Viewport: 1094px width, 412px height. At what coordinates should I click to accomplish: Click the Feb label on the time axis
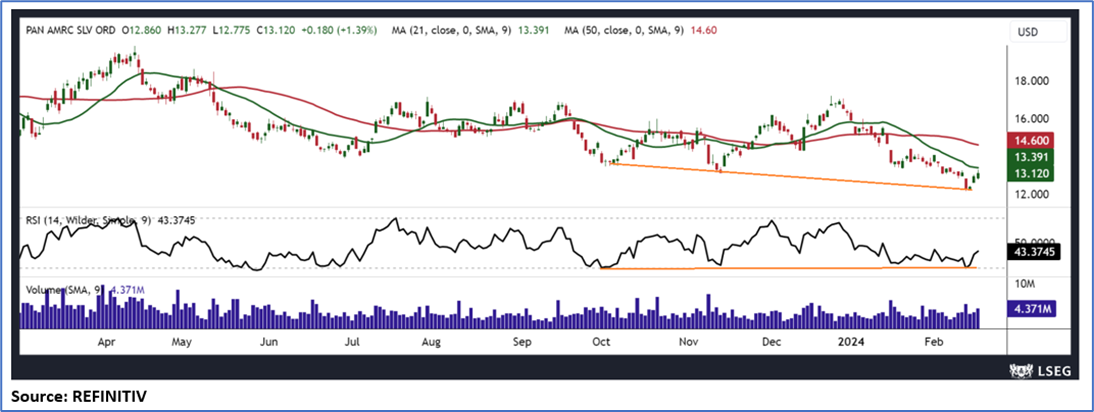pyautogui.click(x=933, y=342)
